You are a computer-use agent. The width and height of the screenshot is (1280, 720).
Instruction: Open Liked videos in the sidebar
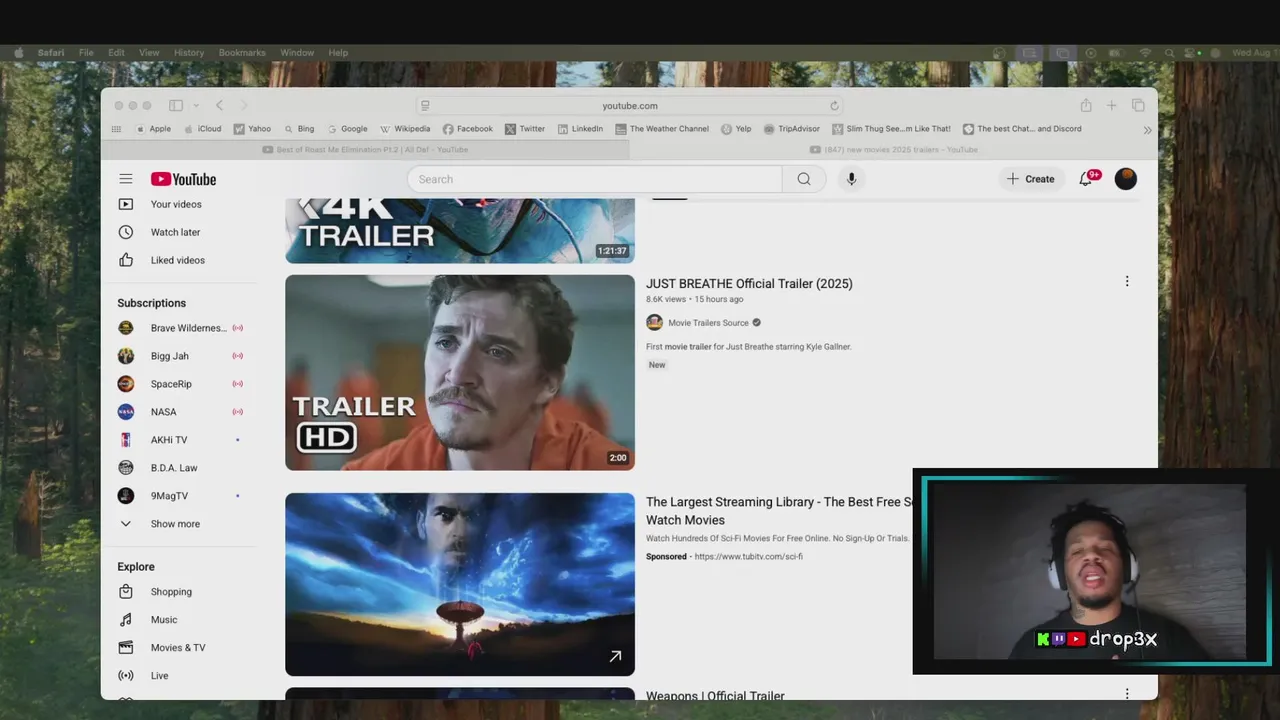click(178, 260)
